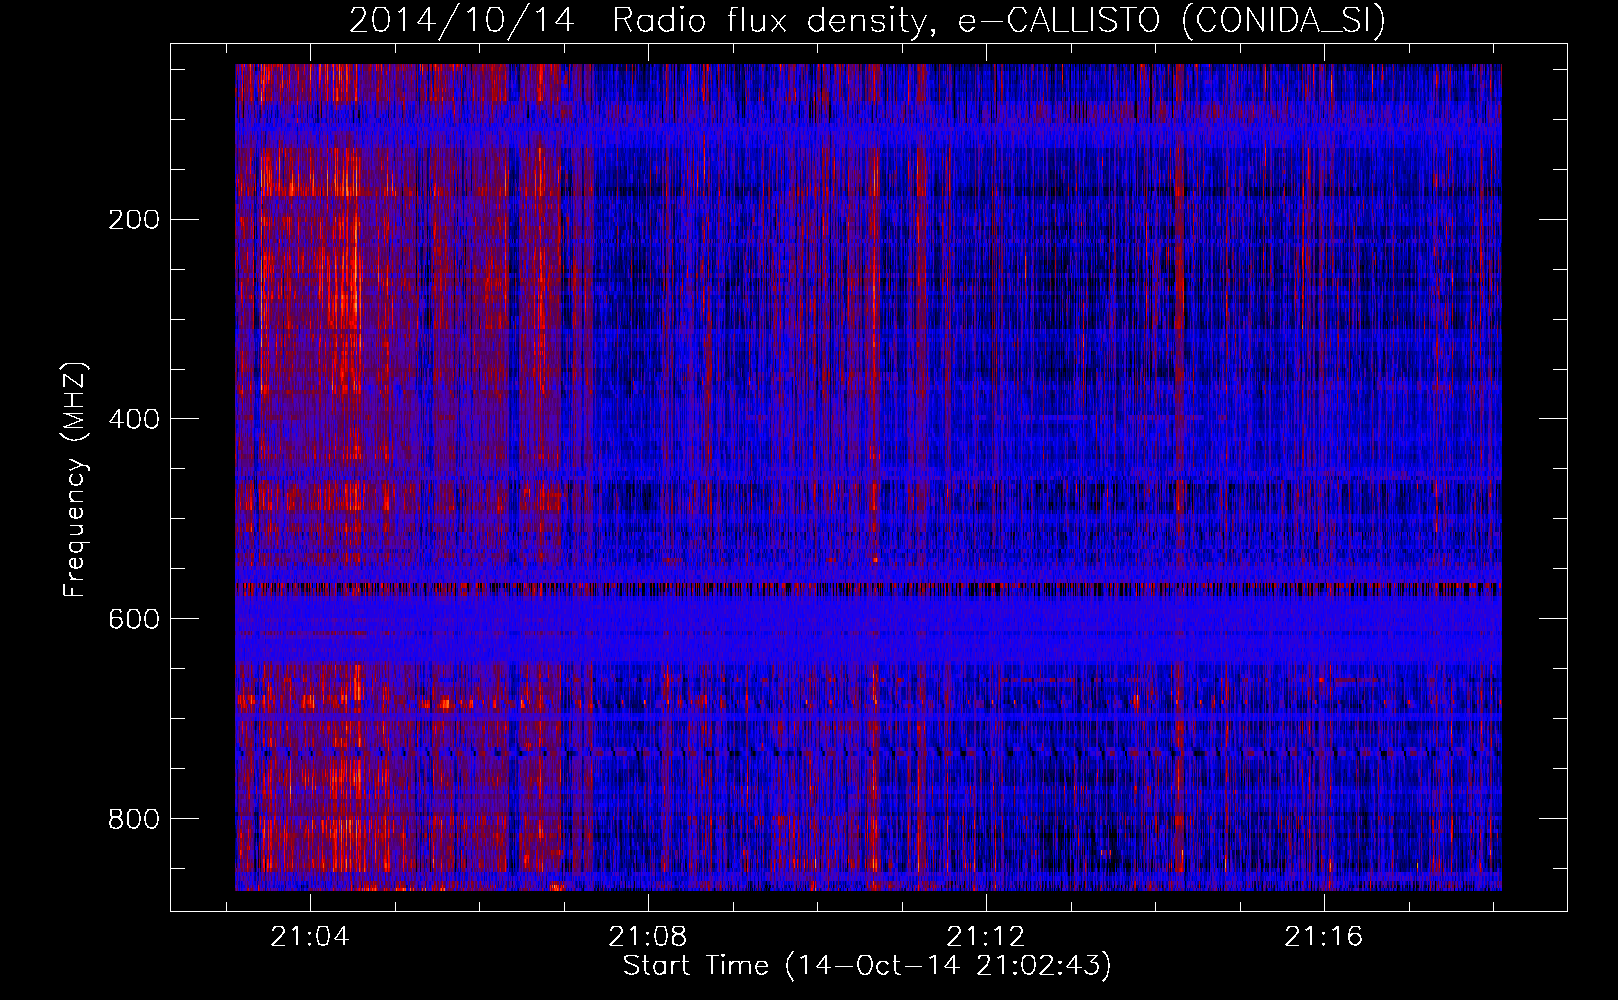
Task: Click the "Frequency (MHZ)" axis label
Action: tap(75, 479)
